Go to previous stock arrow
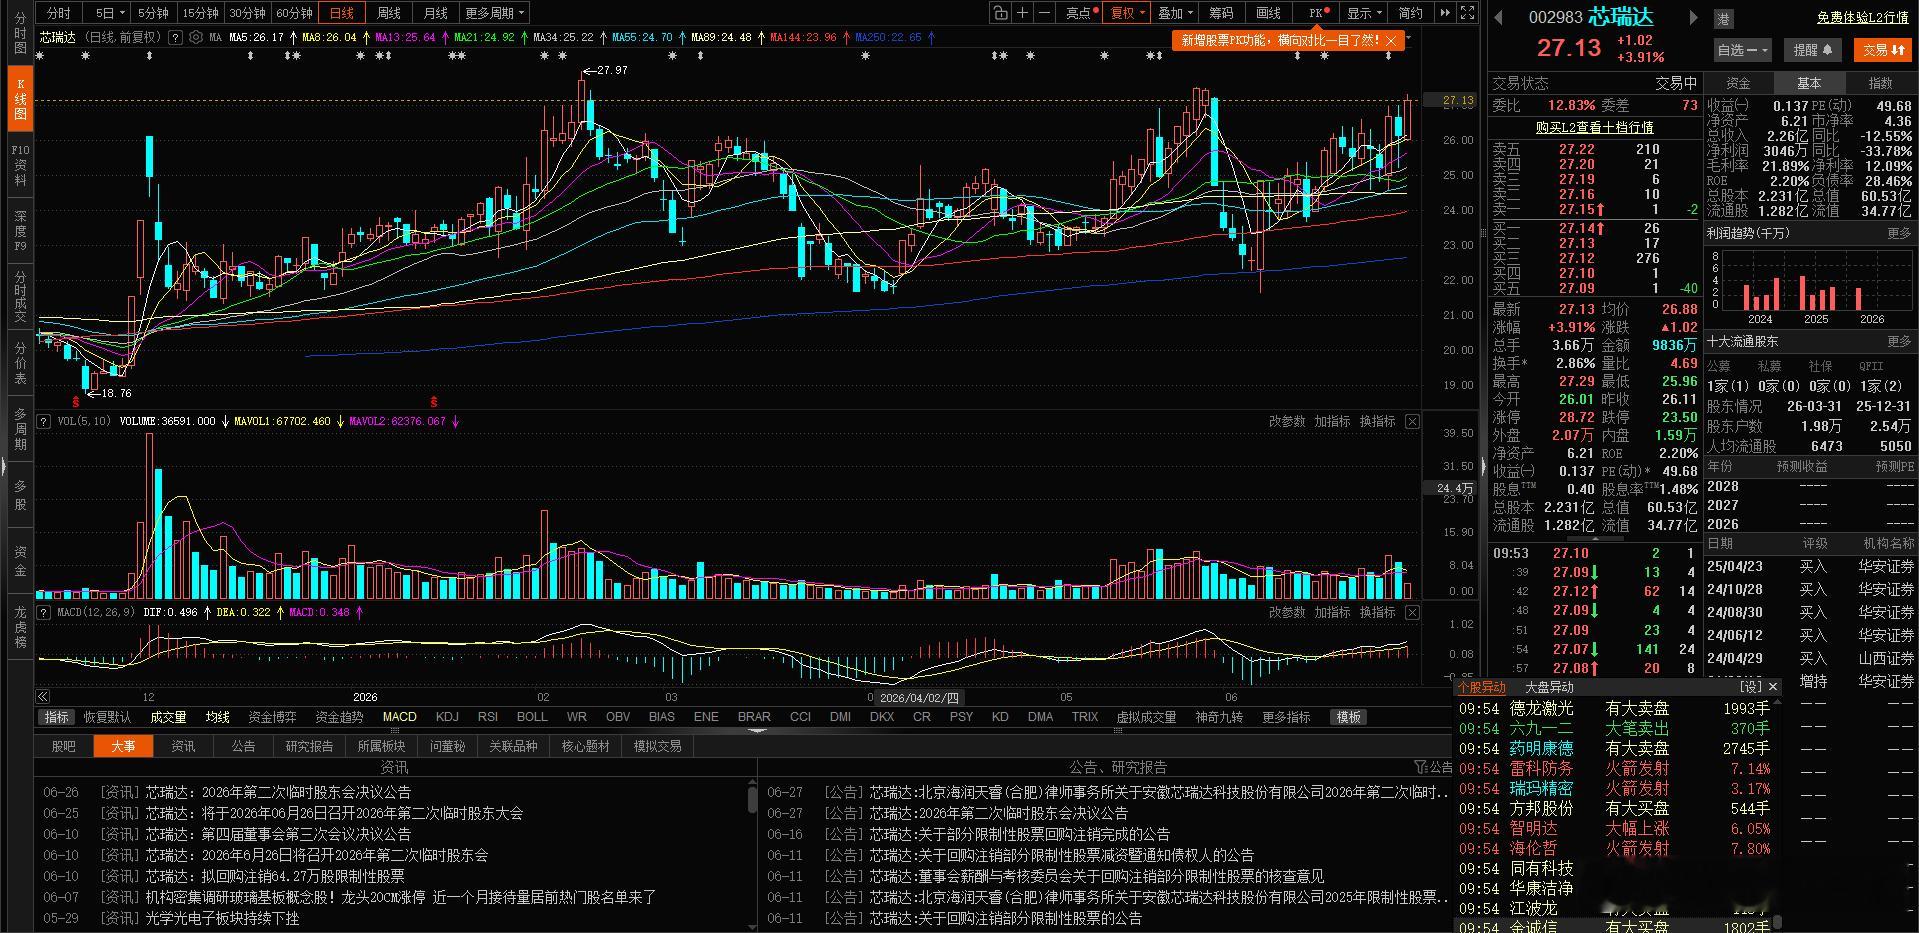1919x933 pixels. coord(1499,17)
